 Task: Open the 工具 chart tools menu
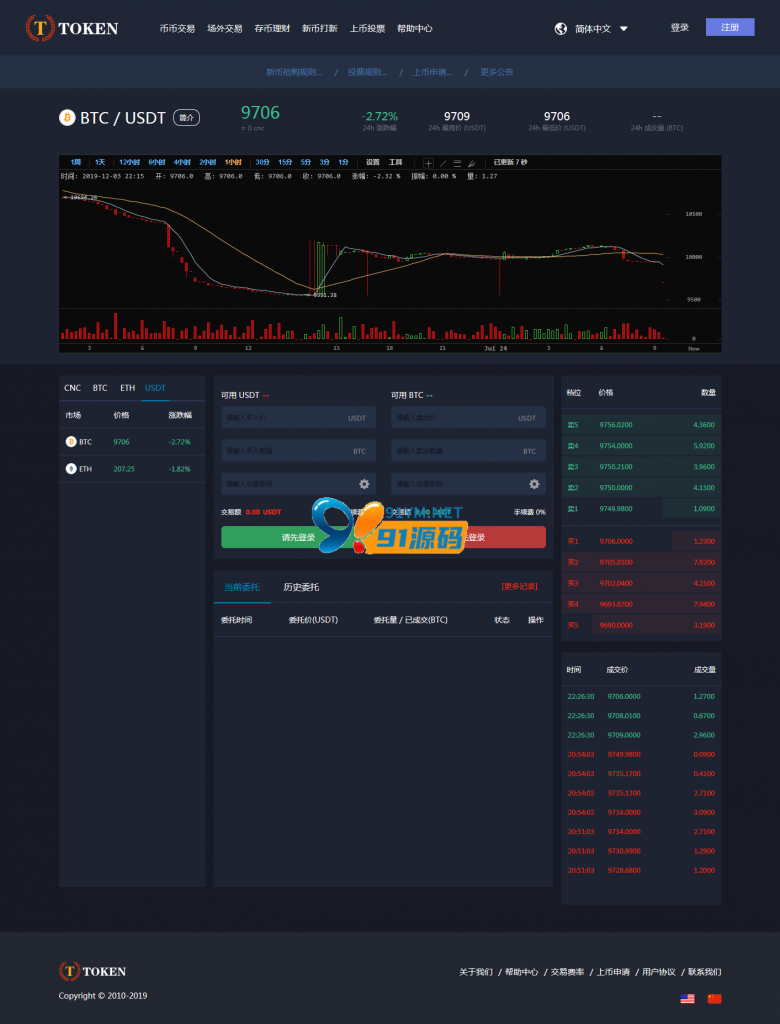tap(395, 162)
